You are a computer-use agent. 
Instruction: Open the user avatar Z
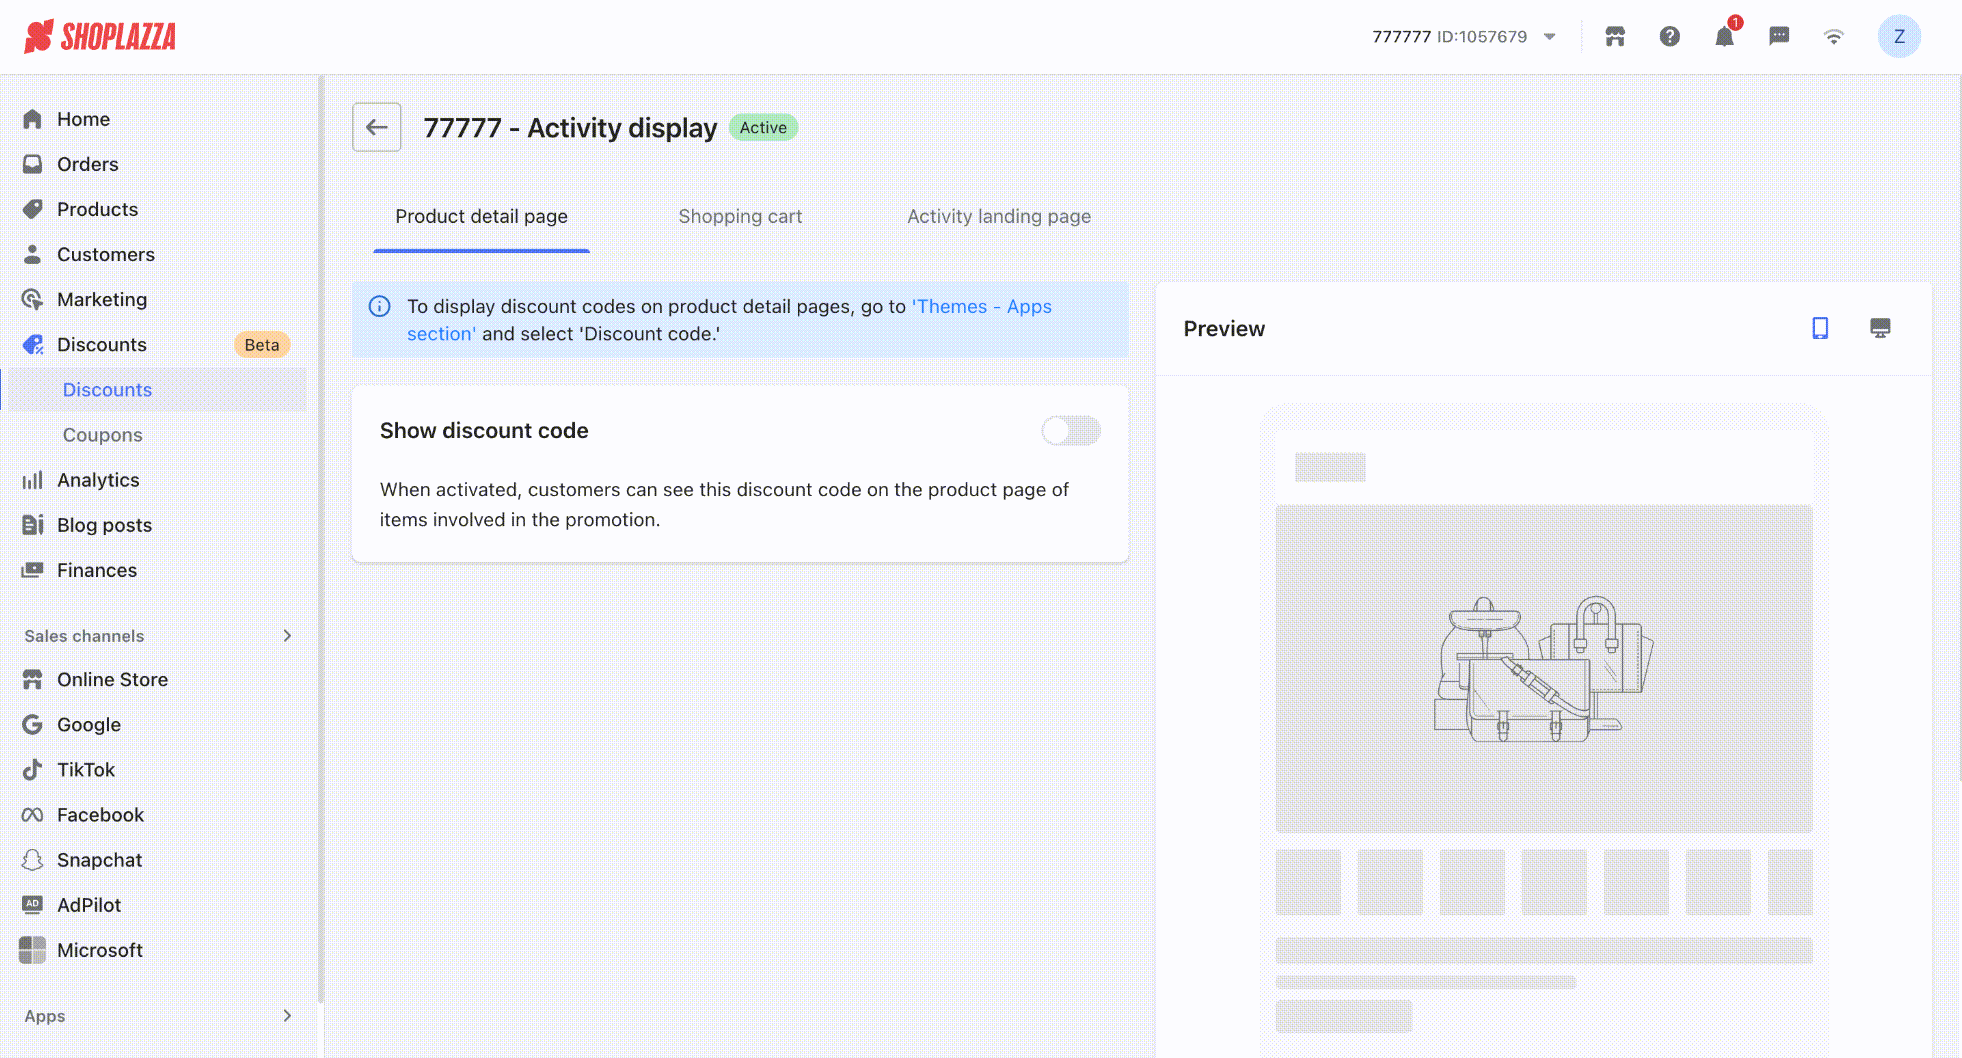1898,37
